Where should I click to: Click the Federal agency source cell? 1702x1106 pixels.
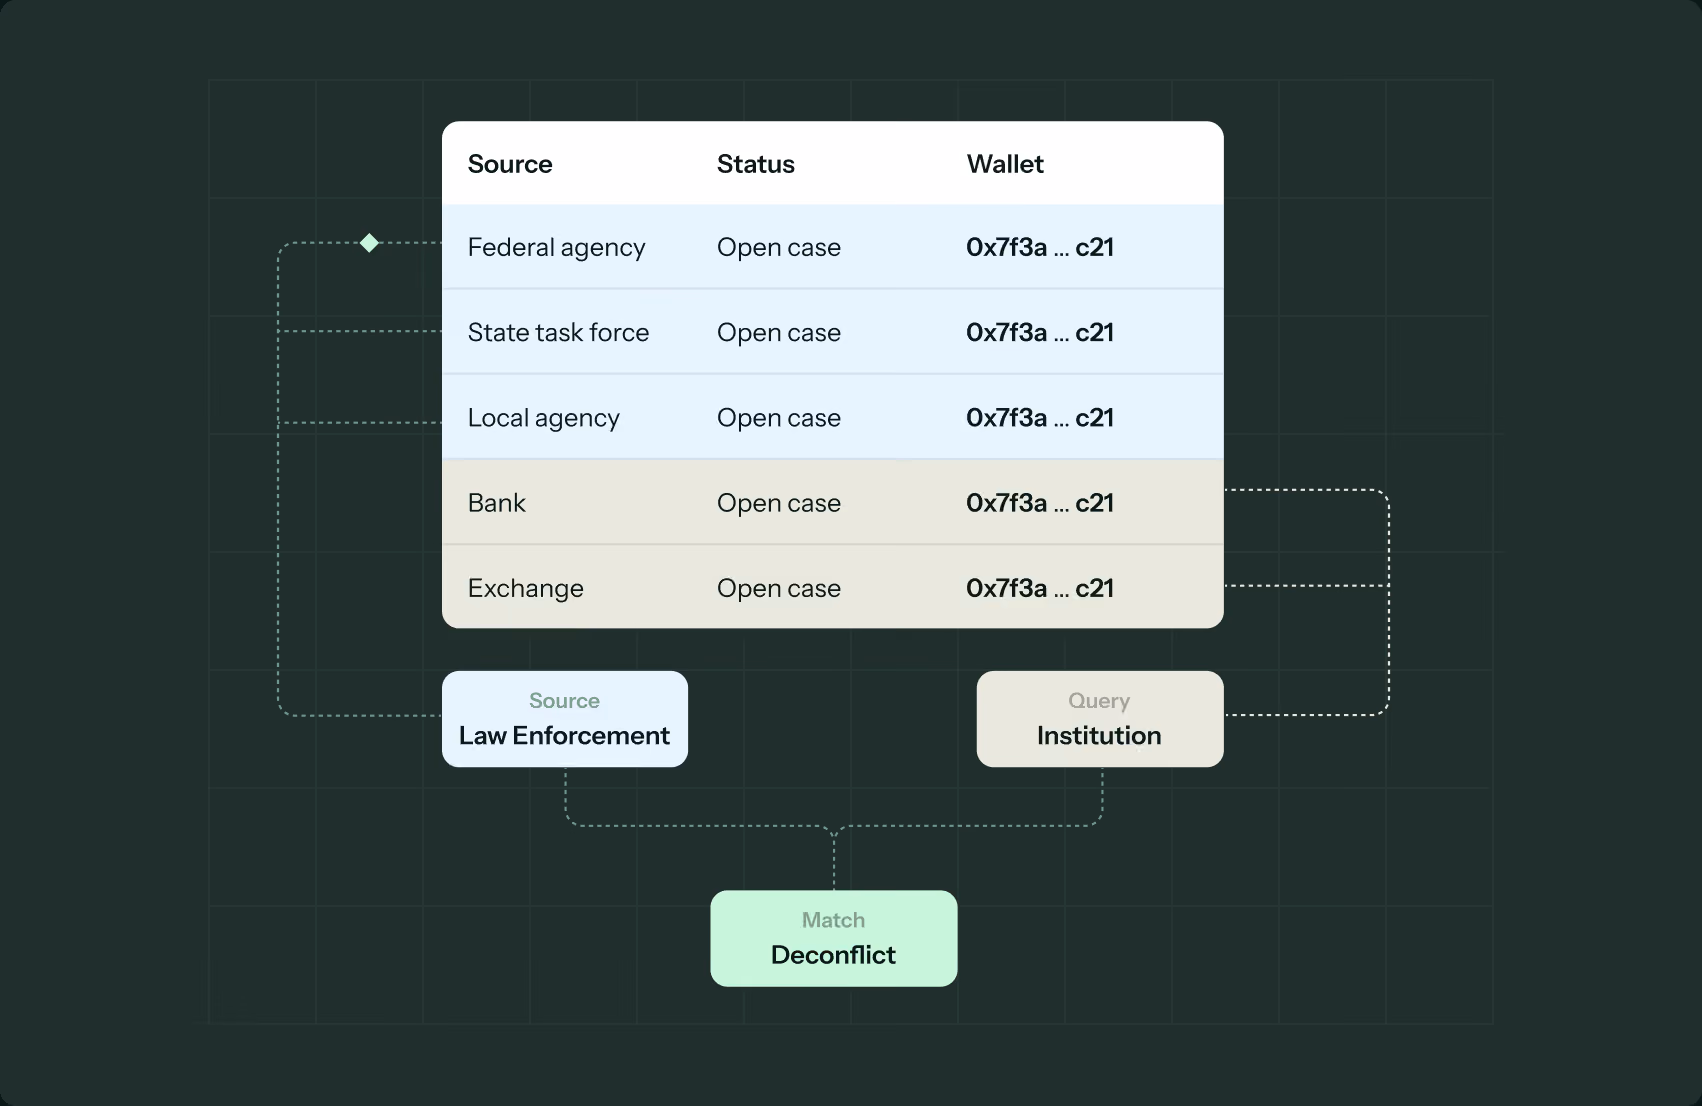pyautogui.click(x=556, y=247)
